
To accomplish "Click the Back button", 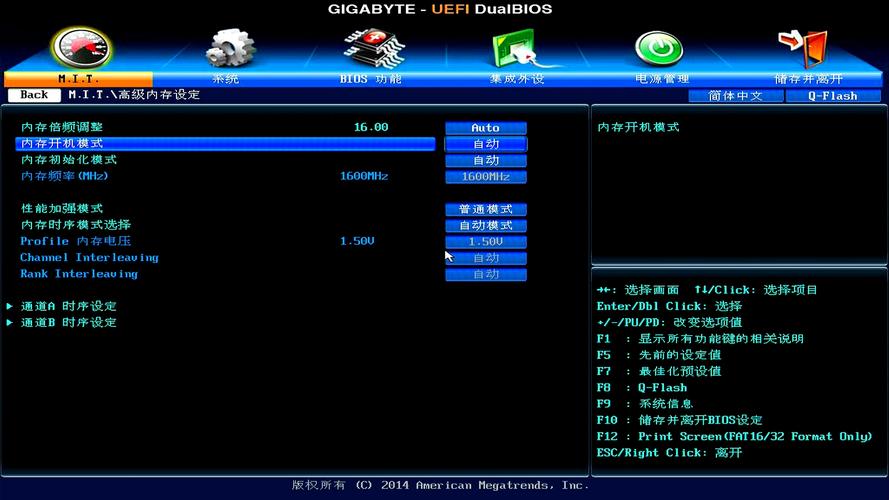I will [34, 95].
